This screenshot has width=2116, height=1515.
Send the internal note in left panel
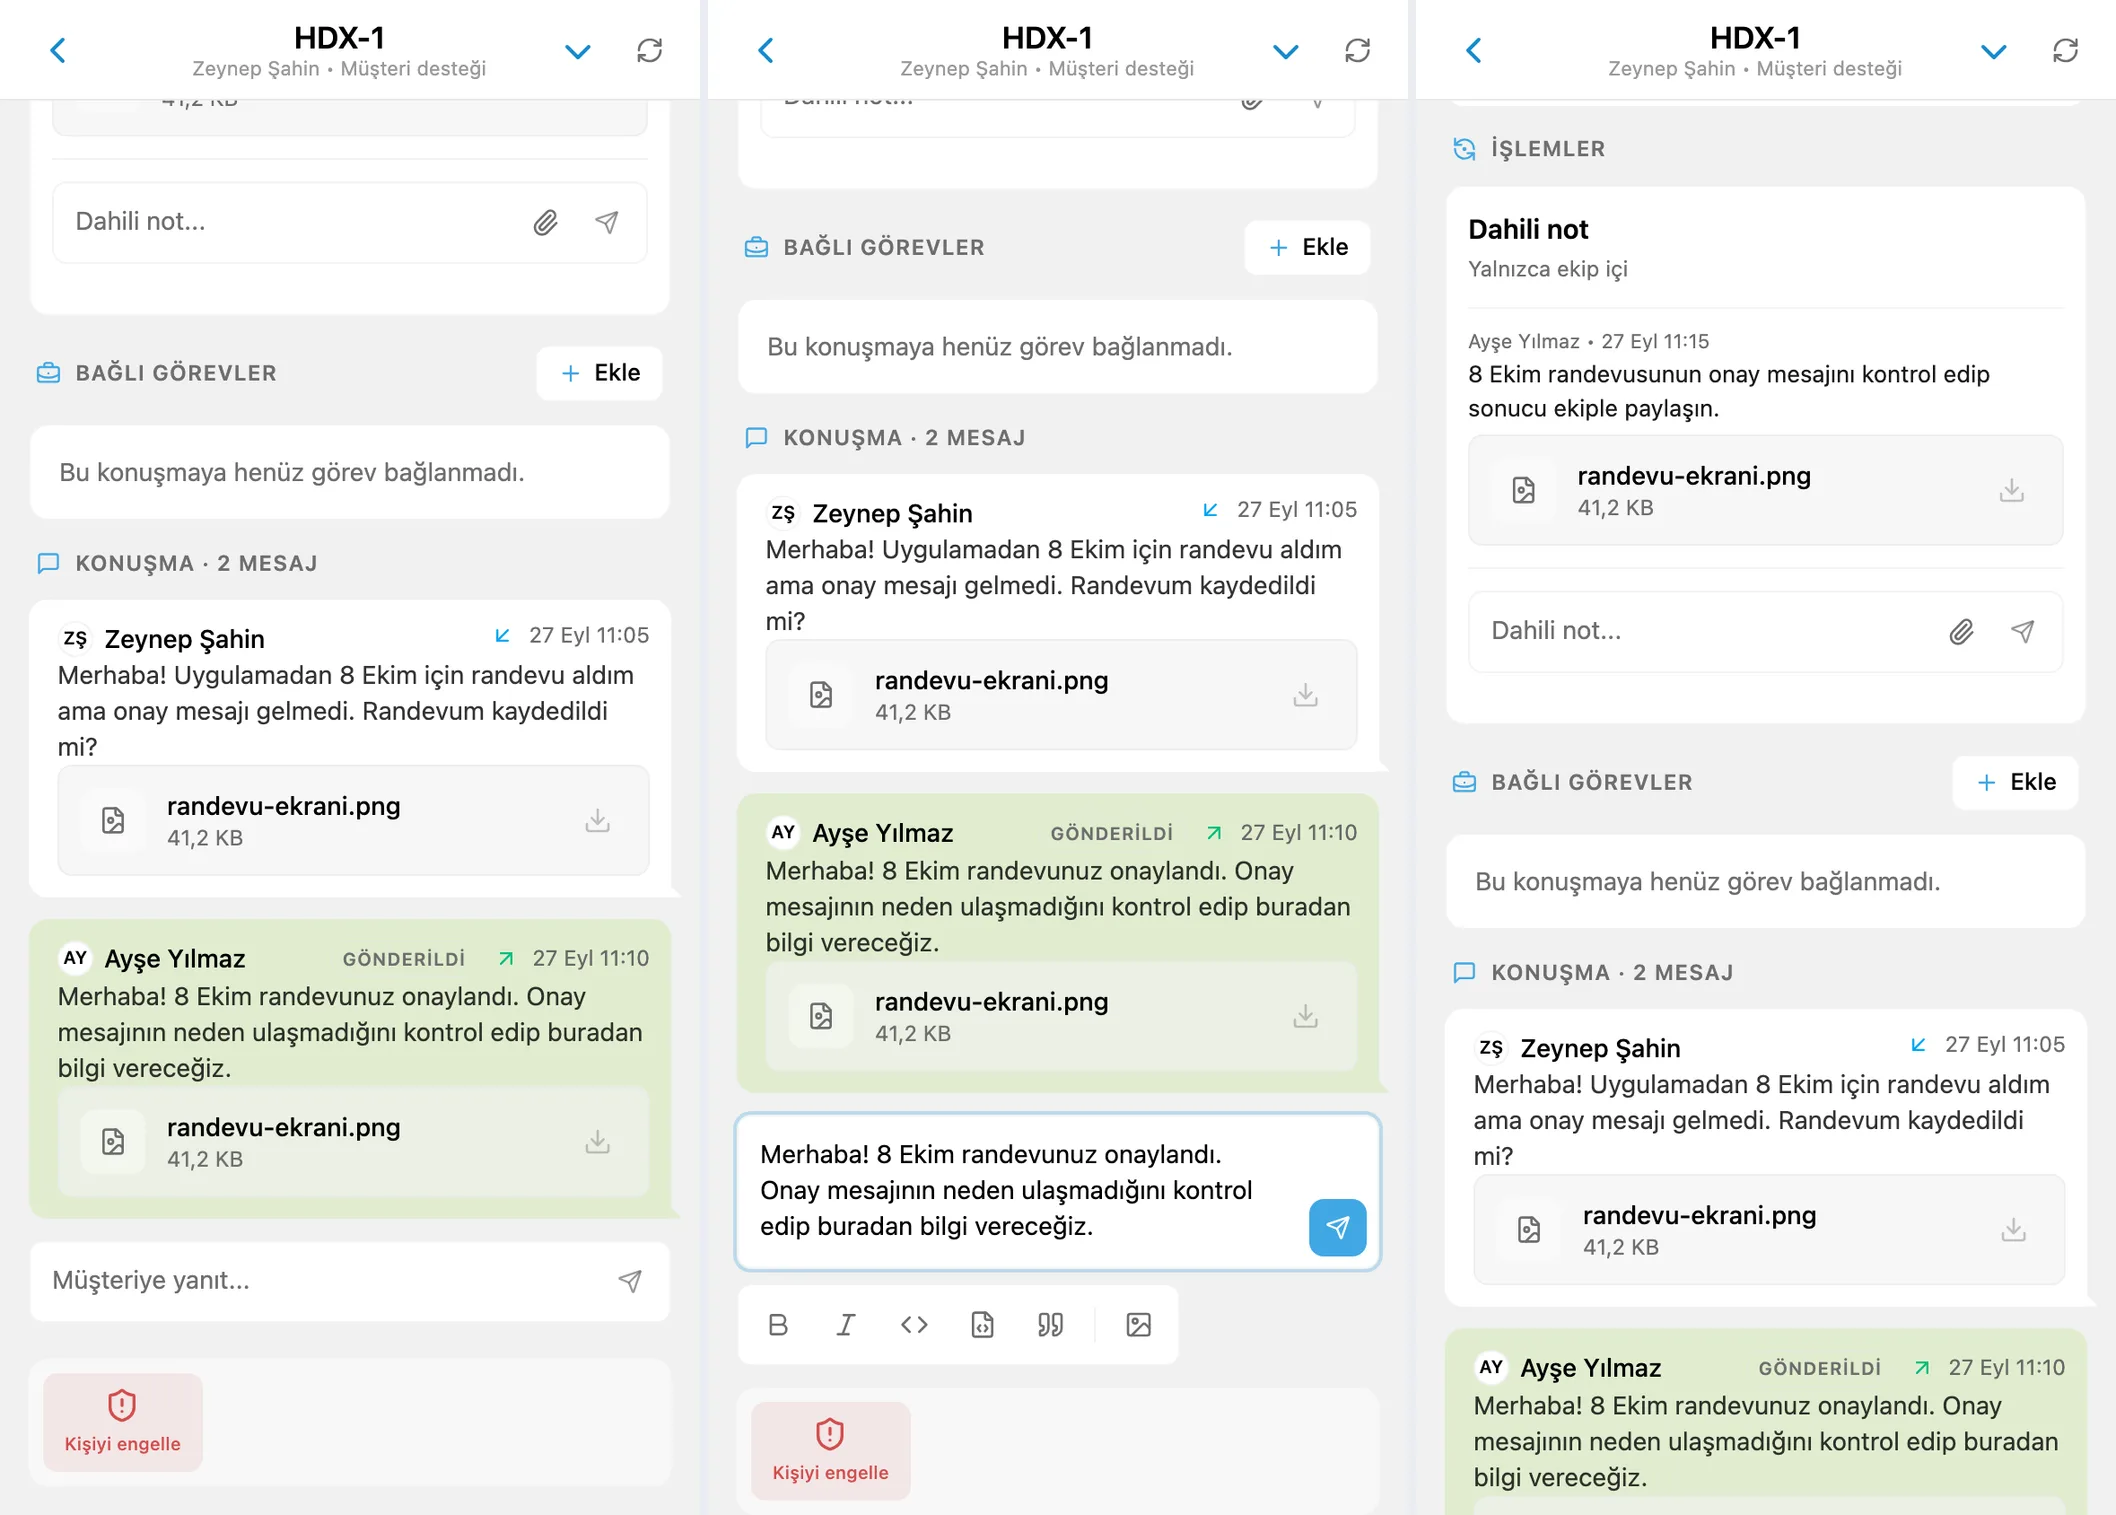607,222
